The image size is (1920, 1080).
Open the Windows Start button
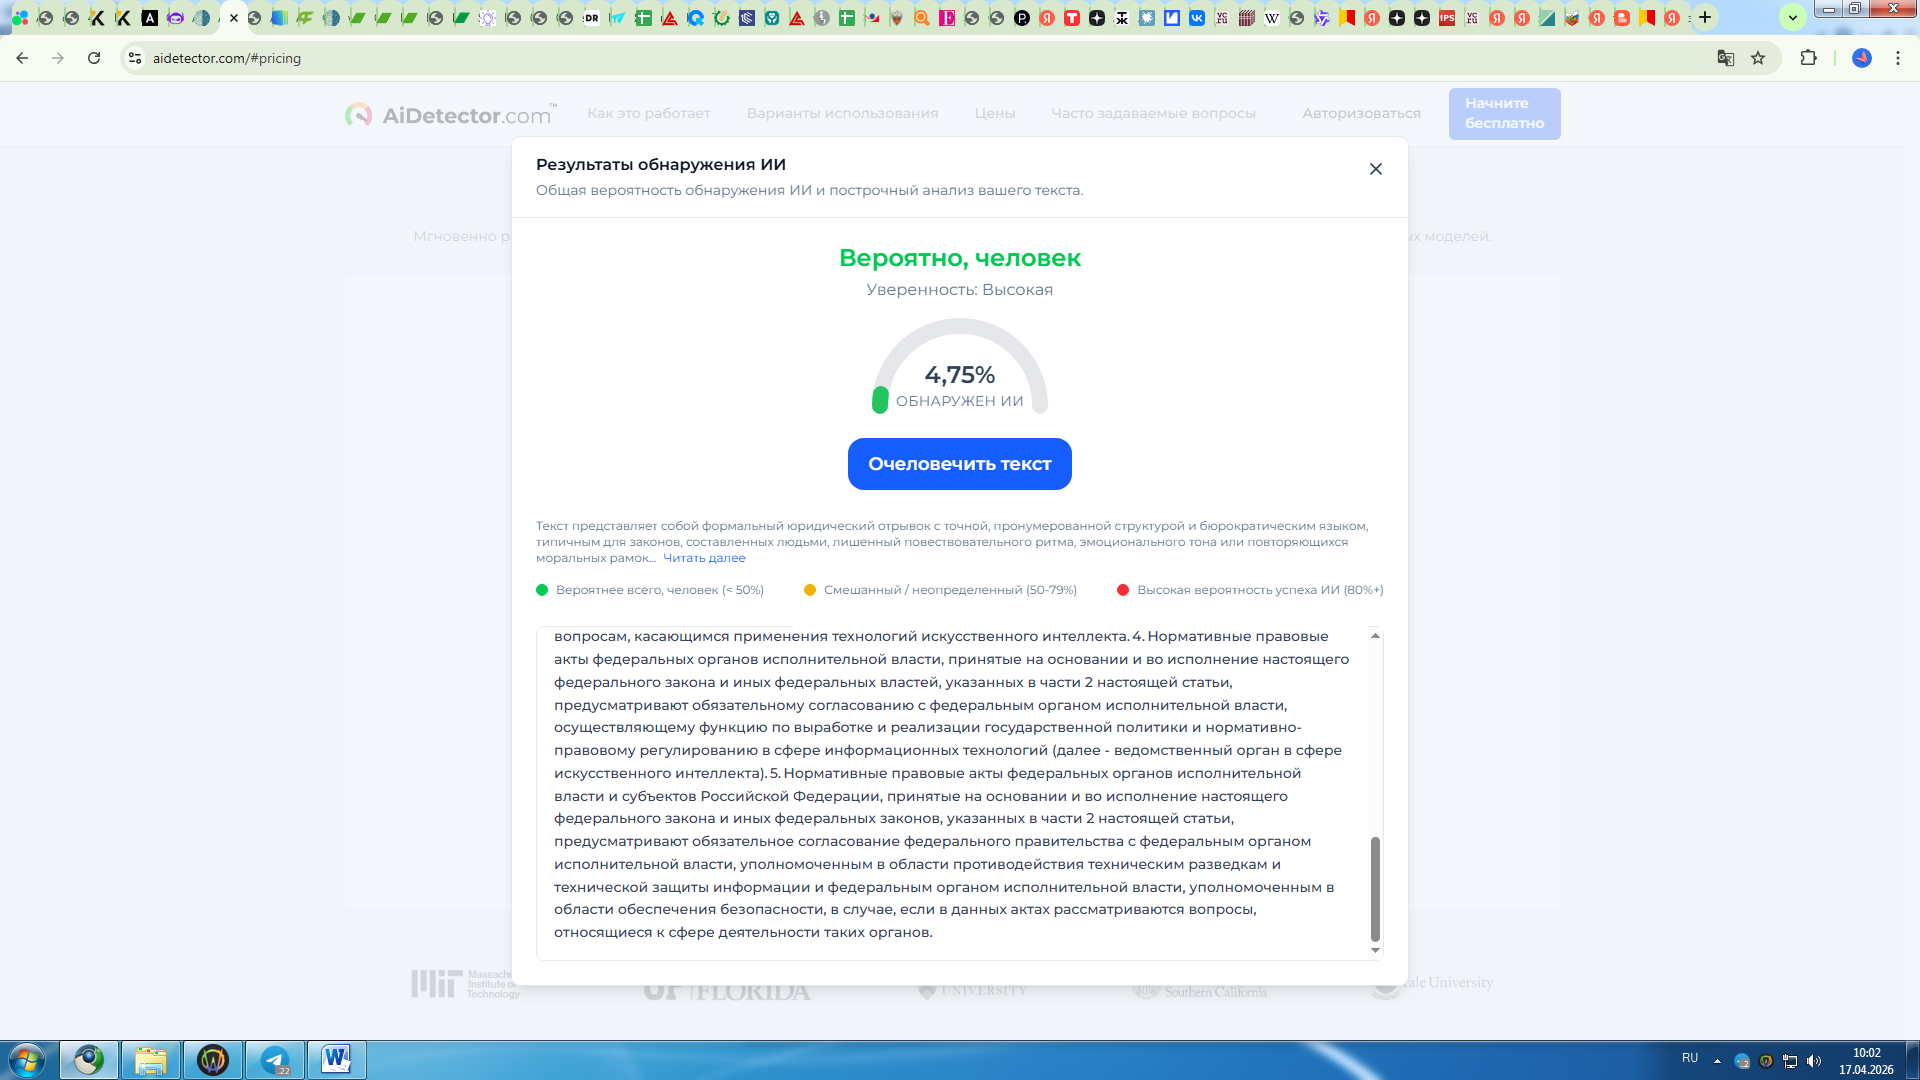pos(26,1060)
